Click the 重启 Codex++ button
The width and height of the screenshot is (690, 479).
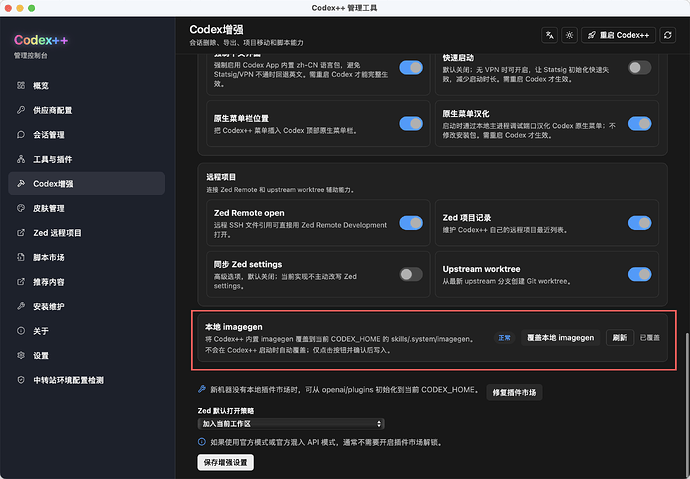click(618, 35)
